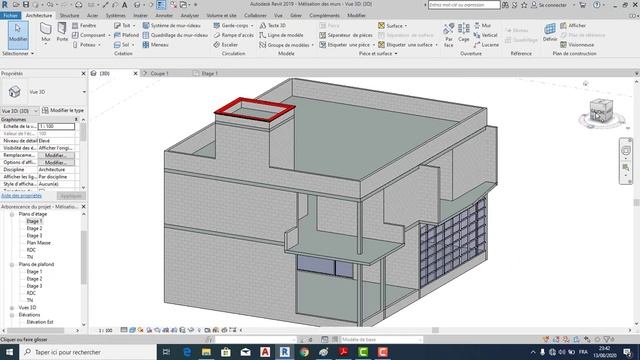Click the Rampe d'accès tool
Image resolution: width=640 pixels, height=360 pixels.
[x=234, y=35]
